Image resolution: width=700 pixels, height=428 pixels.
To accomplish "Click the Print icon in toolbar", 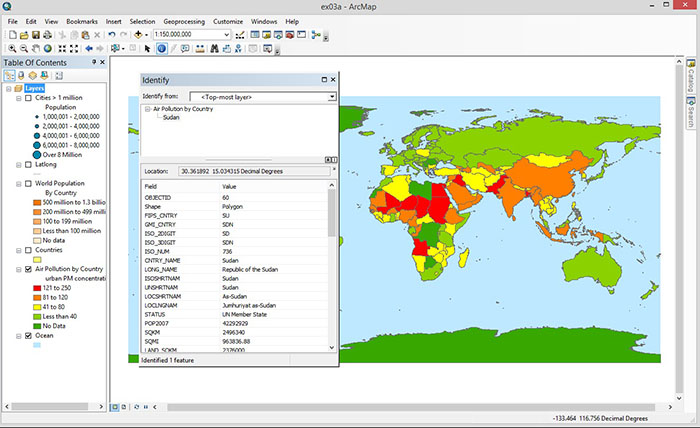I will coord(47,35).
